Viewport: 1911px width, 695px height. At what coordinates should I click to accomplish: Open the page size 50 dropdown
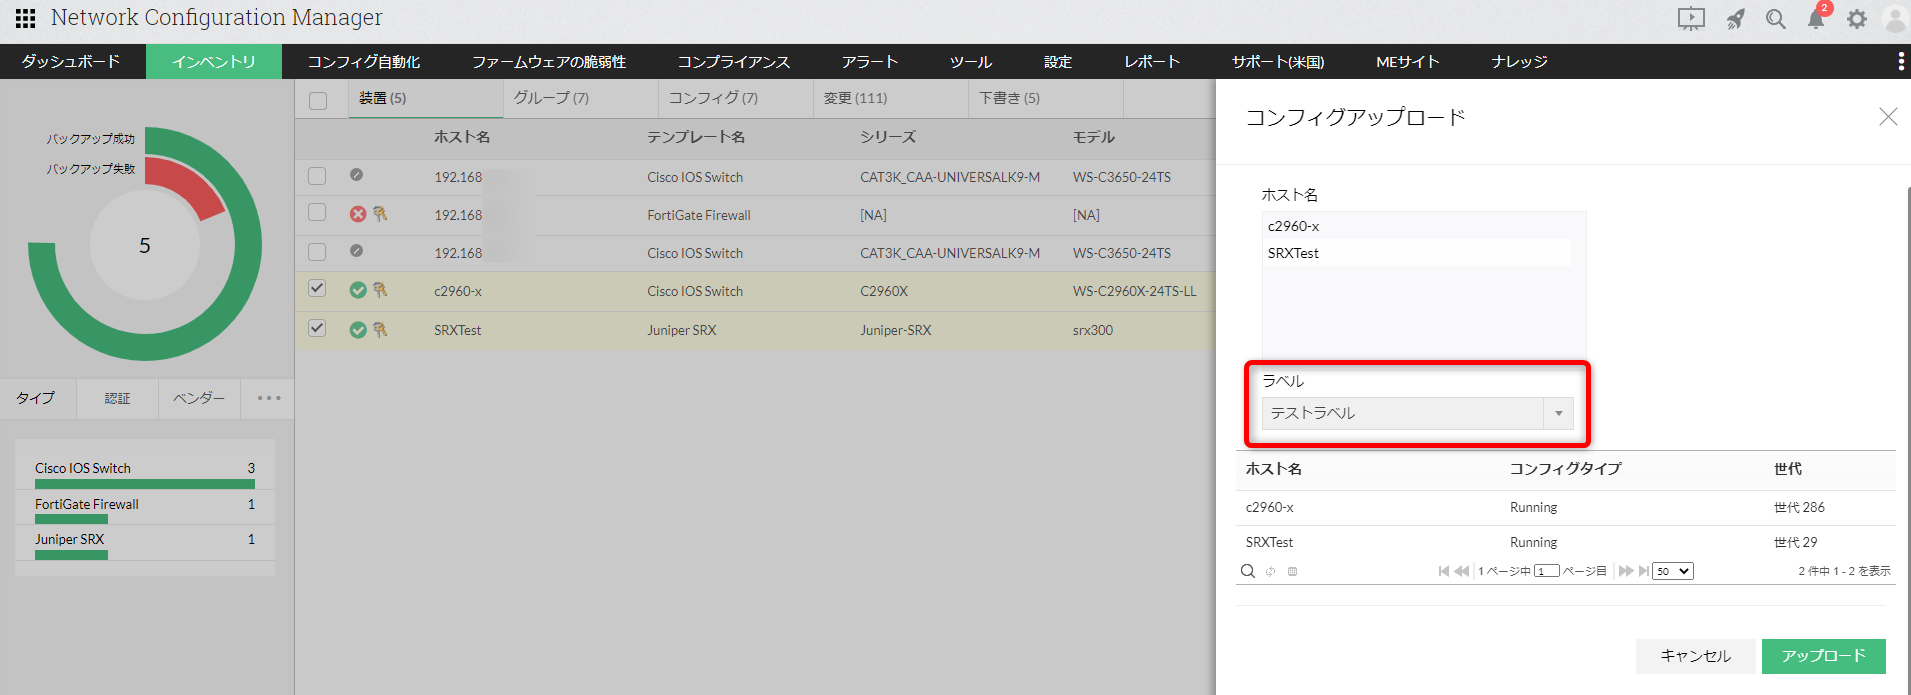(1672, 571)
